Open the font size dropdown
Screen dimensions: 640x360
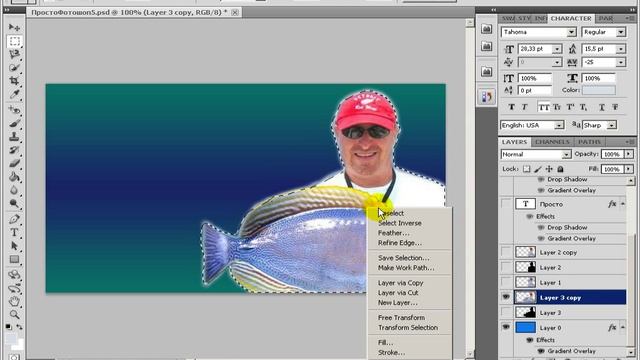pos(557,49)
